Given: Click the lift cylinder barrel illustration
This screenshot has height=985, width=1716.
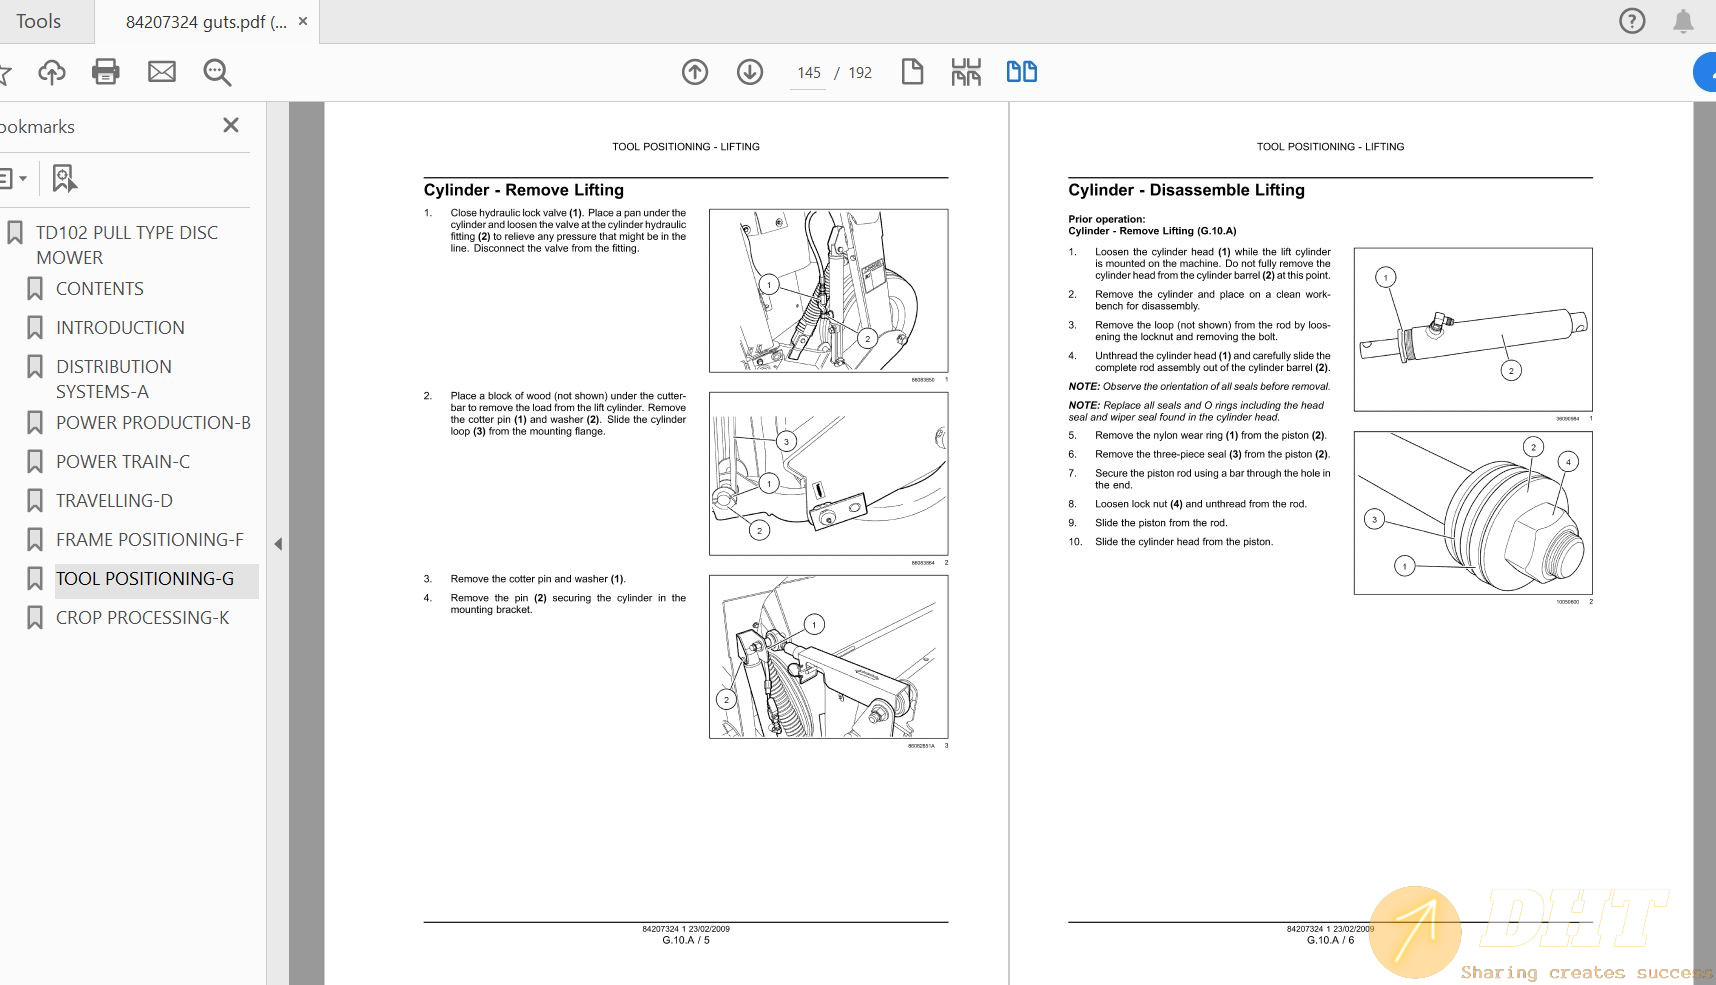Looking at the screenshot, I should click(x=1473, y=330).
